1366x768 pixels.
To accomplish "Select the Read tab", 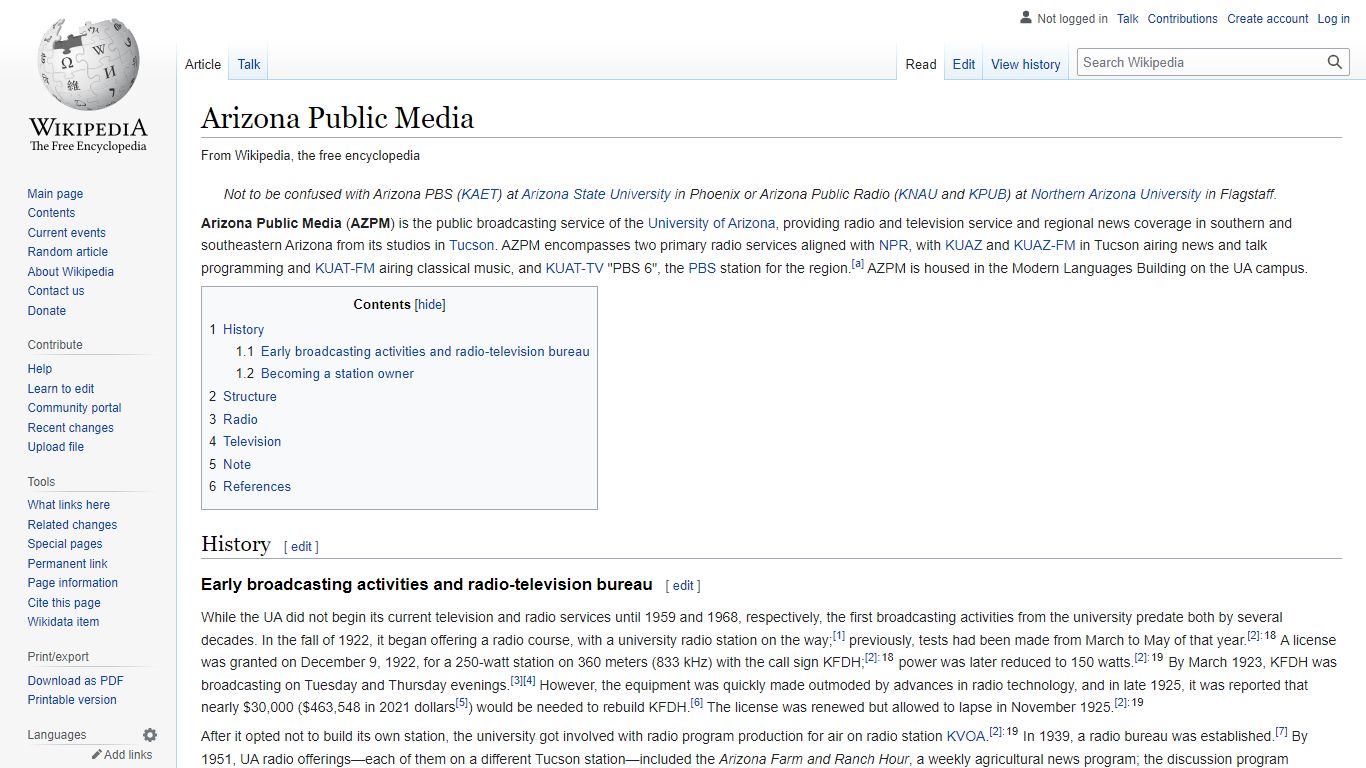I will (921, 64).
